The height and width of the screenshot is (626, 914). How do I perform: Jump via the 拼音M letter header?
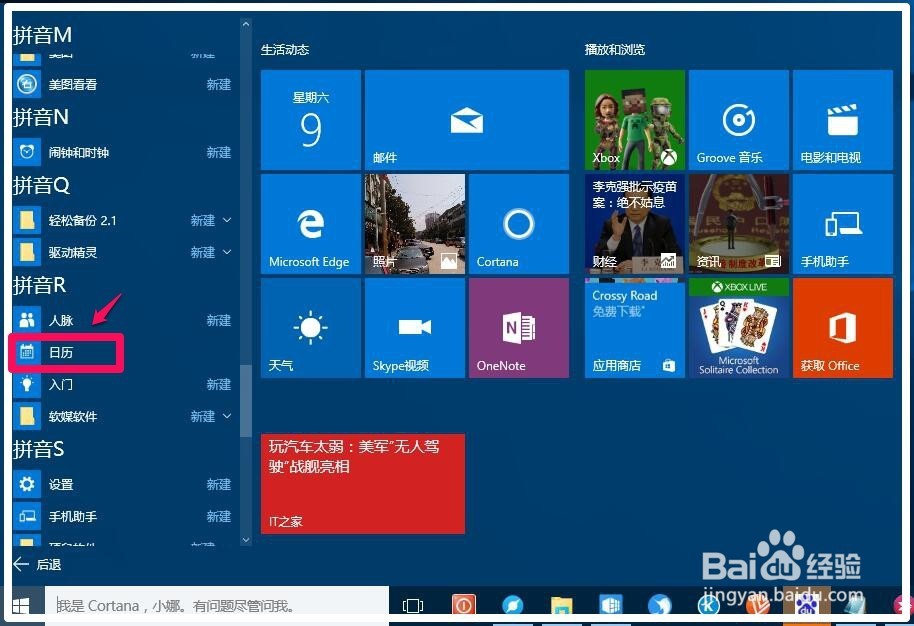[42, 35]
